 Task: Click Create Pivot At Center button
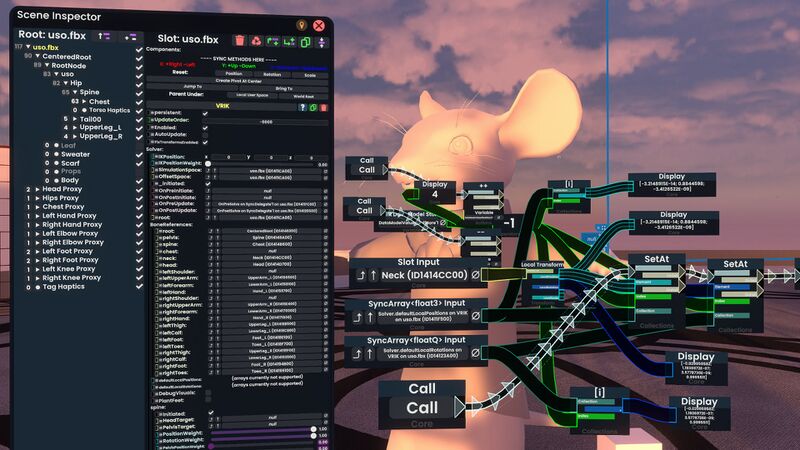238,81
